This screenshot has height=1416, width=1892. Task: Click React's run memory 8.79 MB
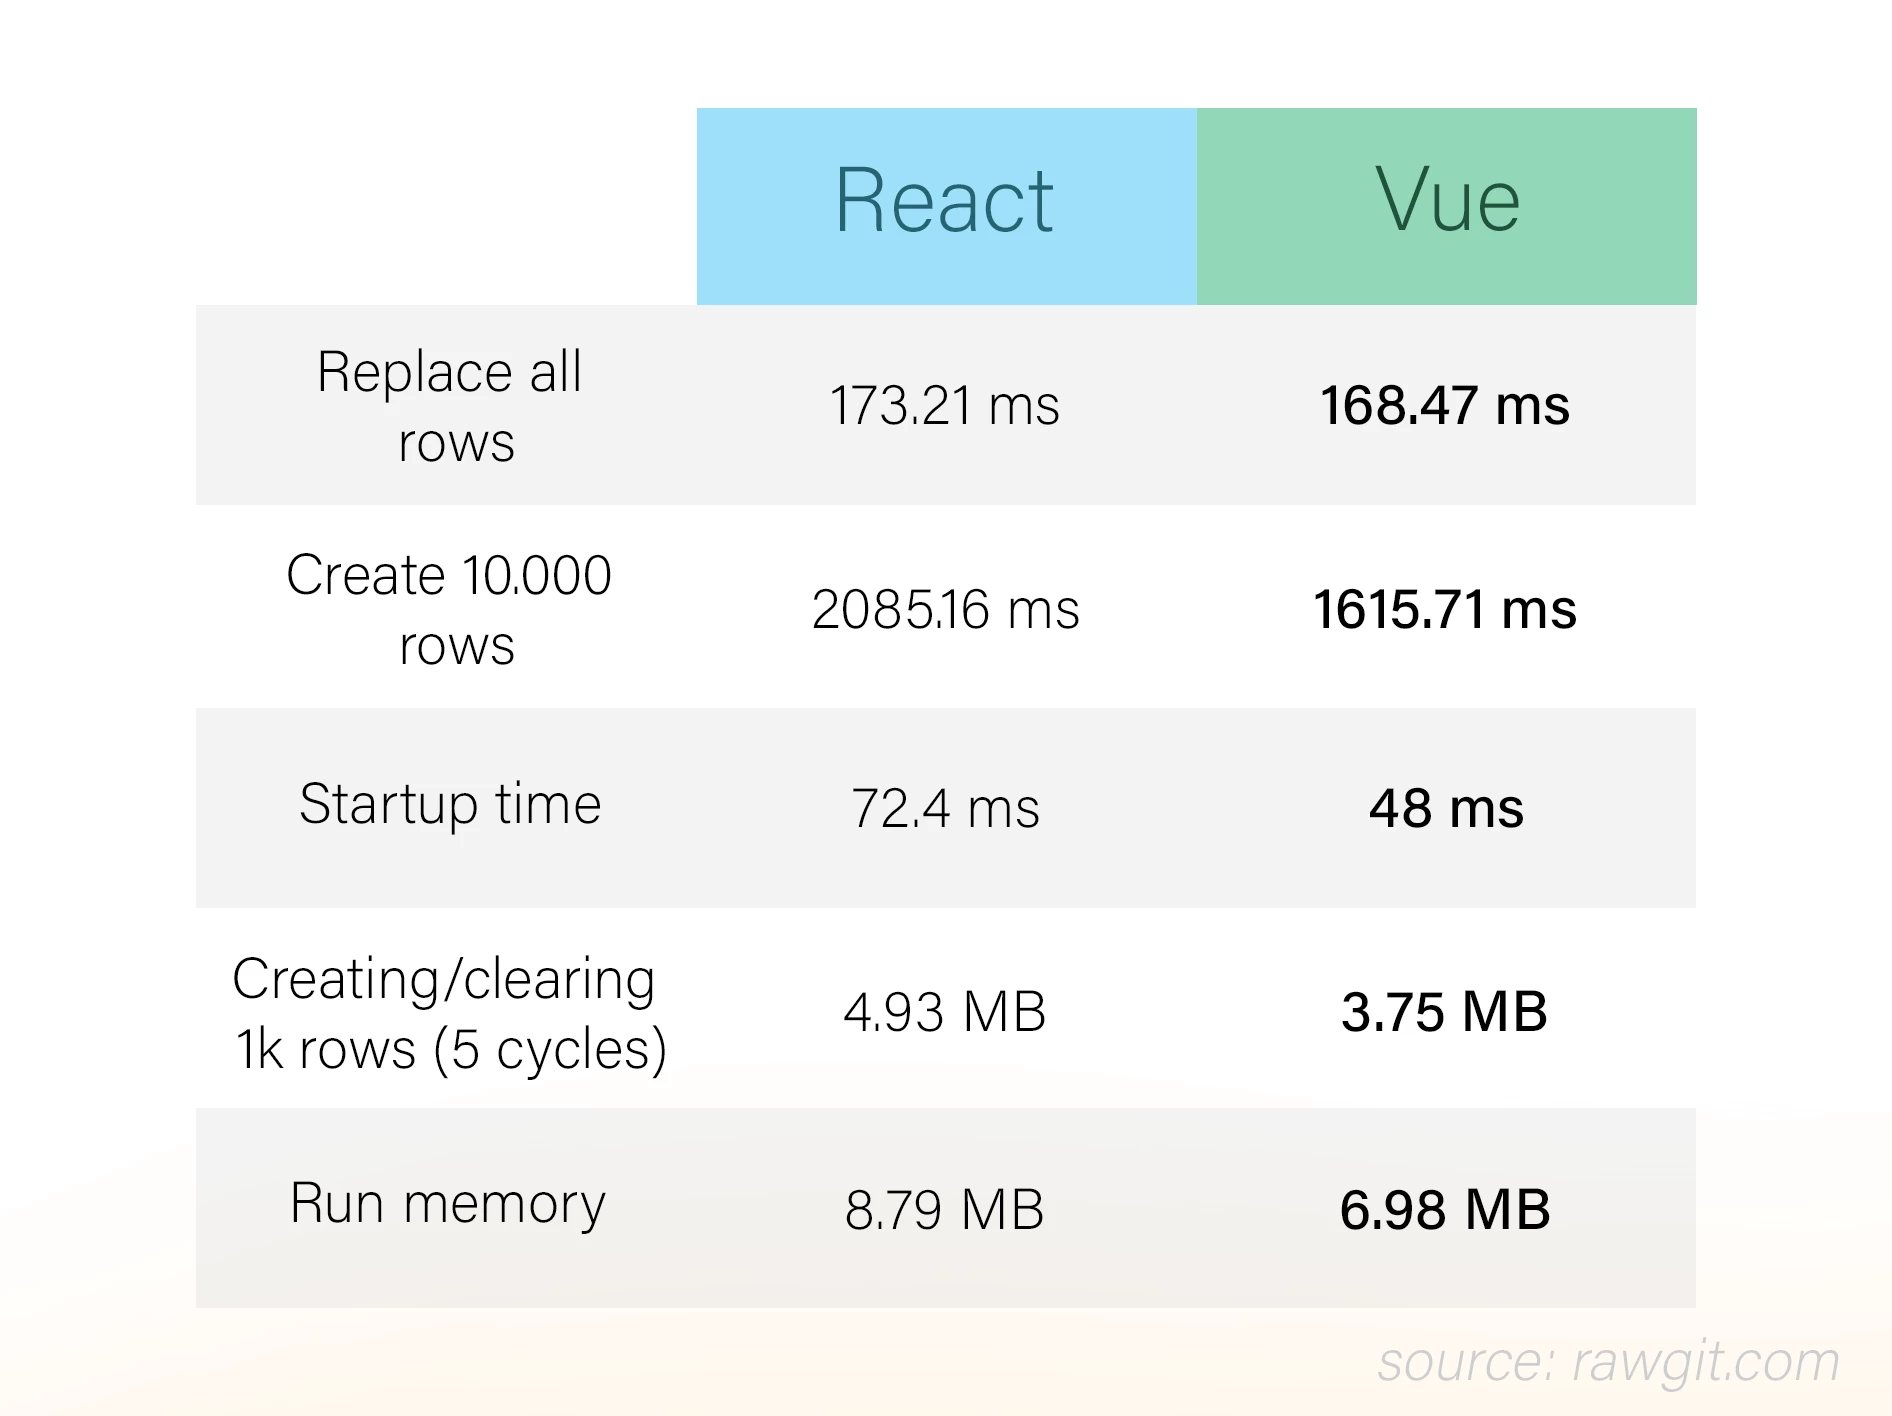[x=944, y=1210]
